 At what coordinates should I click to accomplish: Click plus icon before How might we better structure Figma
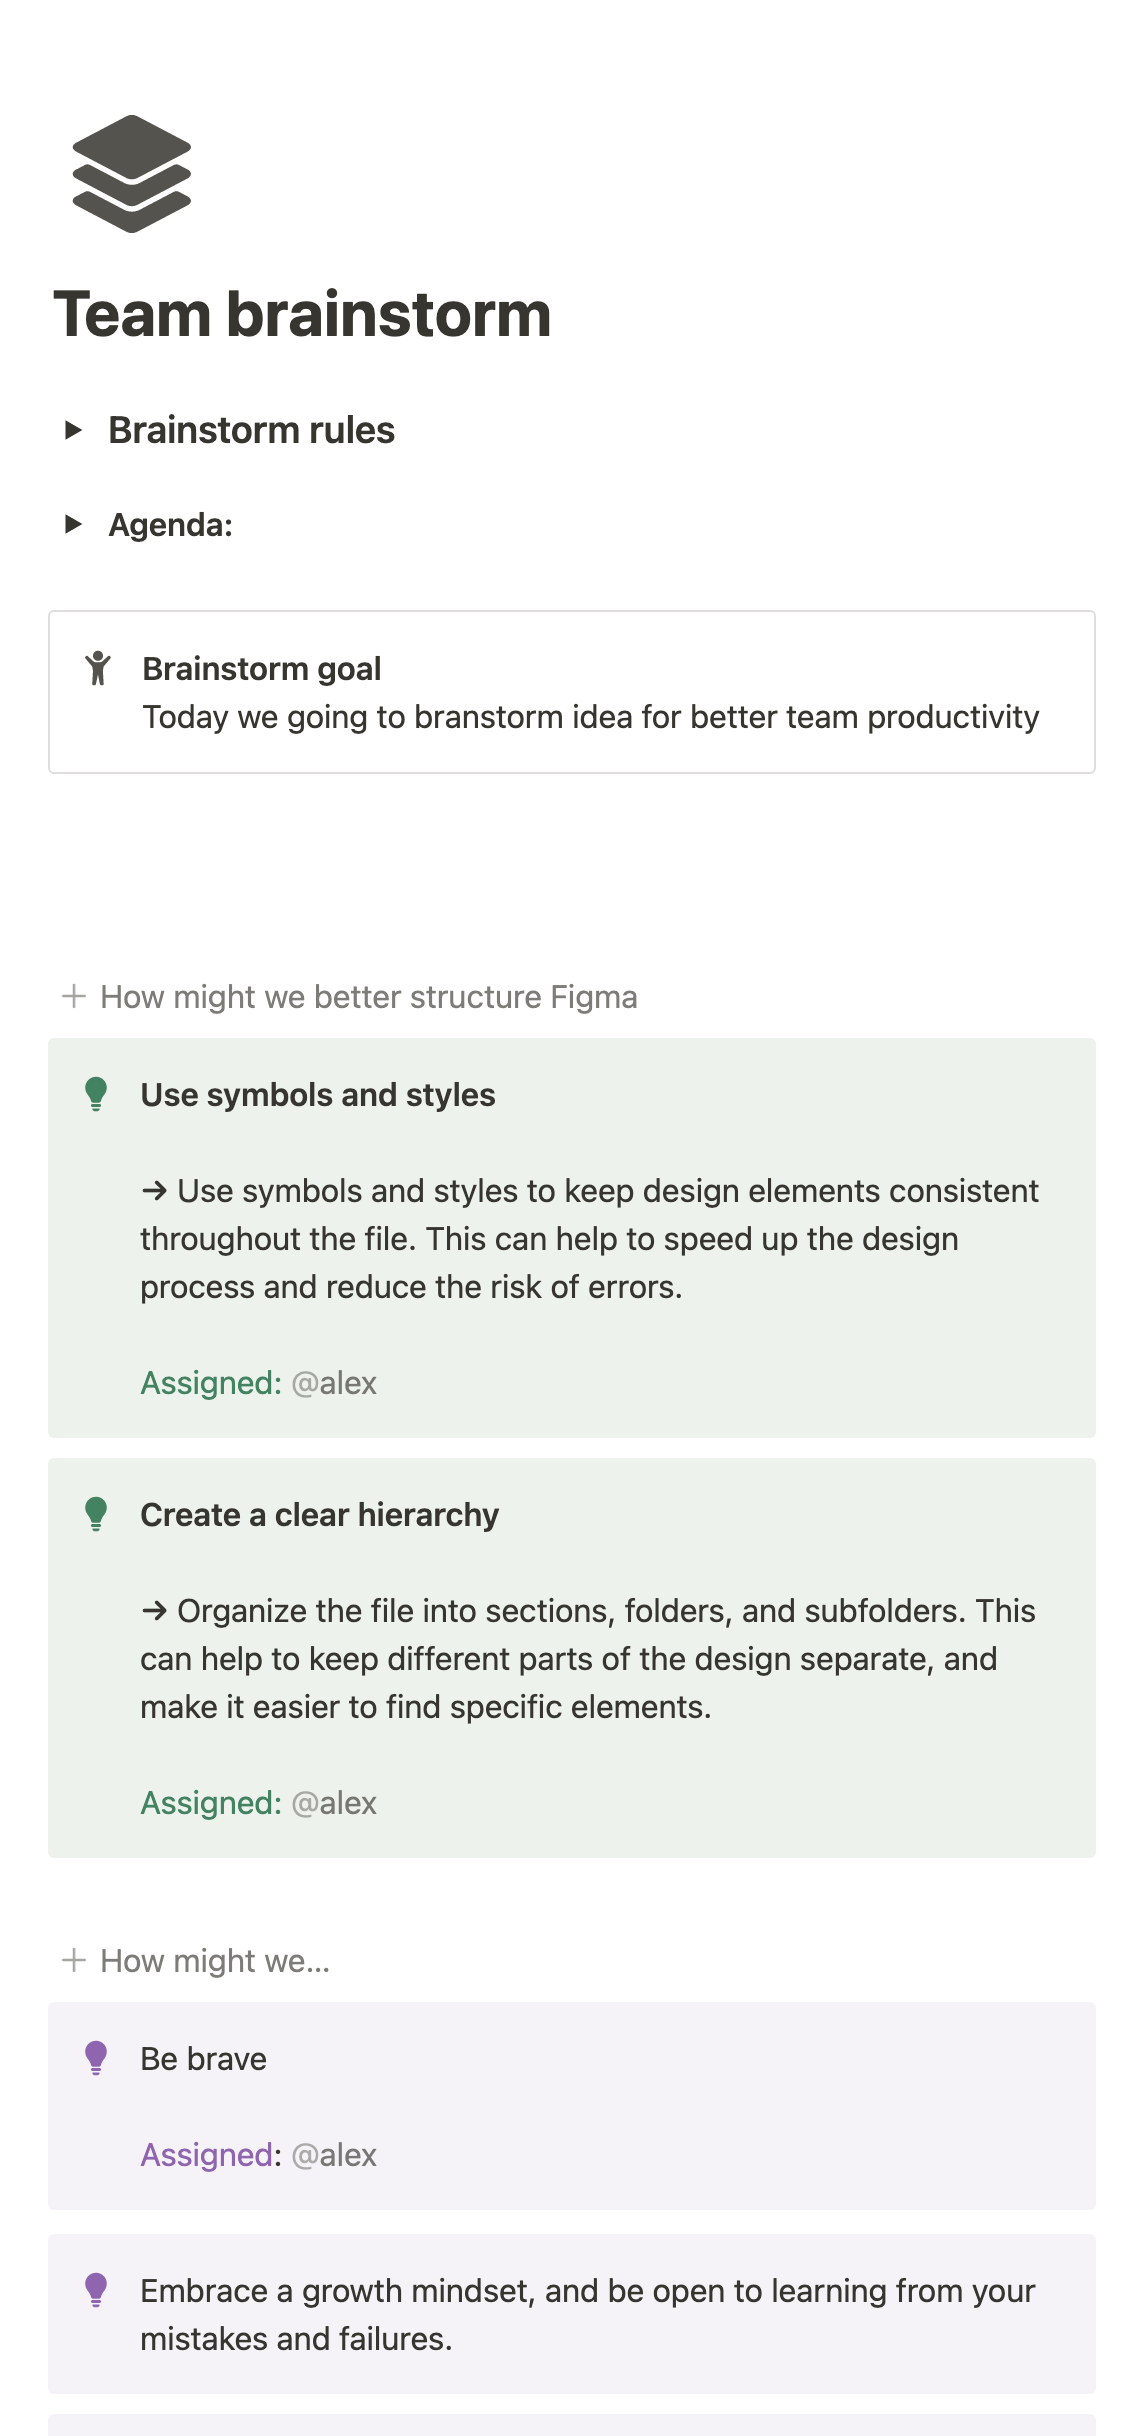click(x=73, y=996)
